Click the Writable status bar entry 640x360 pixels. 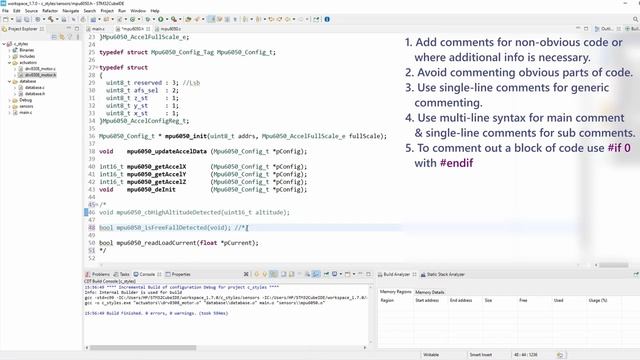[x=431, y=355]
